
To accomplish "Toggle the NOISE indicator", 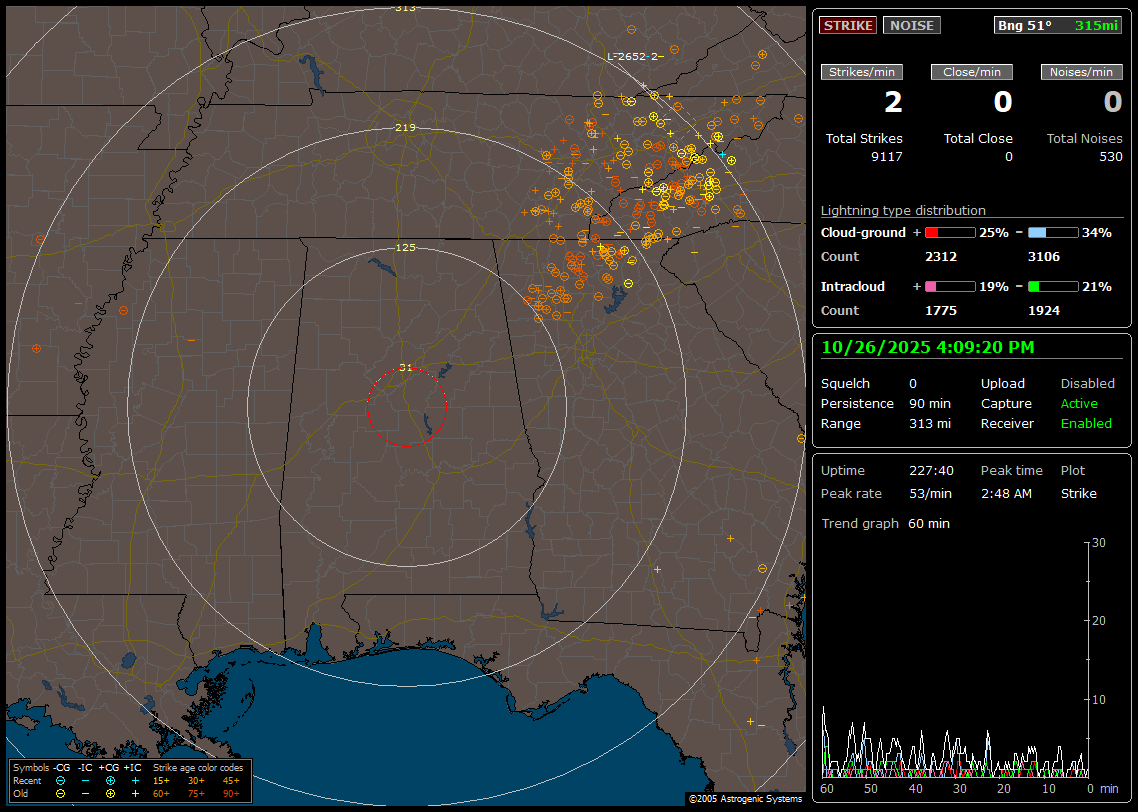I will coord(911,25).
